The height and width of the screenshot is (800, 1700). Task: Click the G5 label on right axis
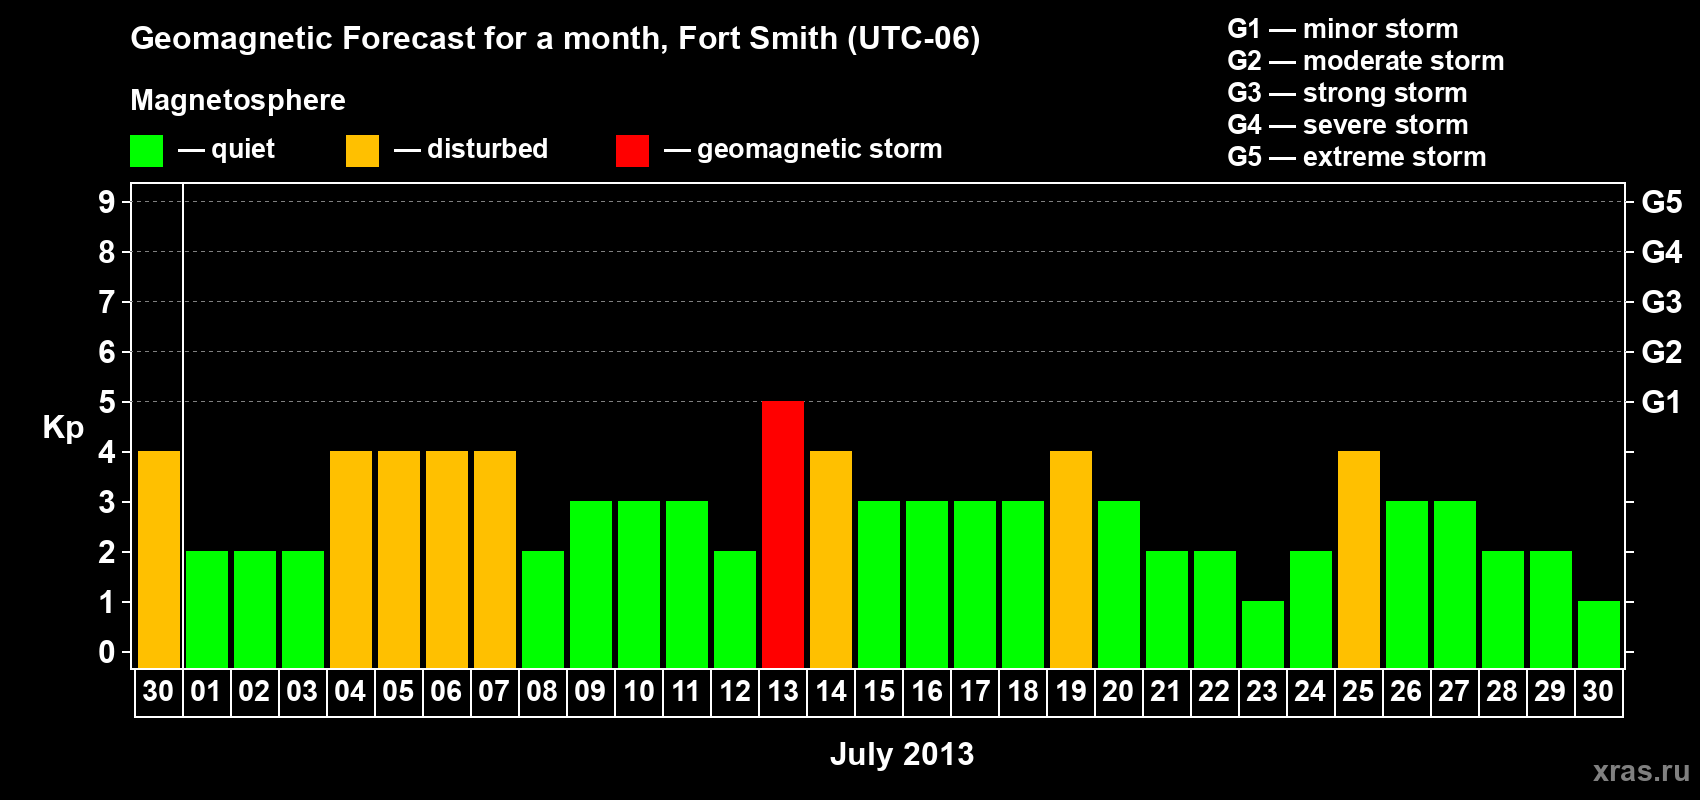[x=1661, y=202]
